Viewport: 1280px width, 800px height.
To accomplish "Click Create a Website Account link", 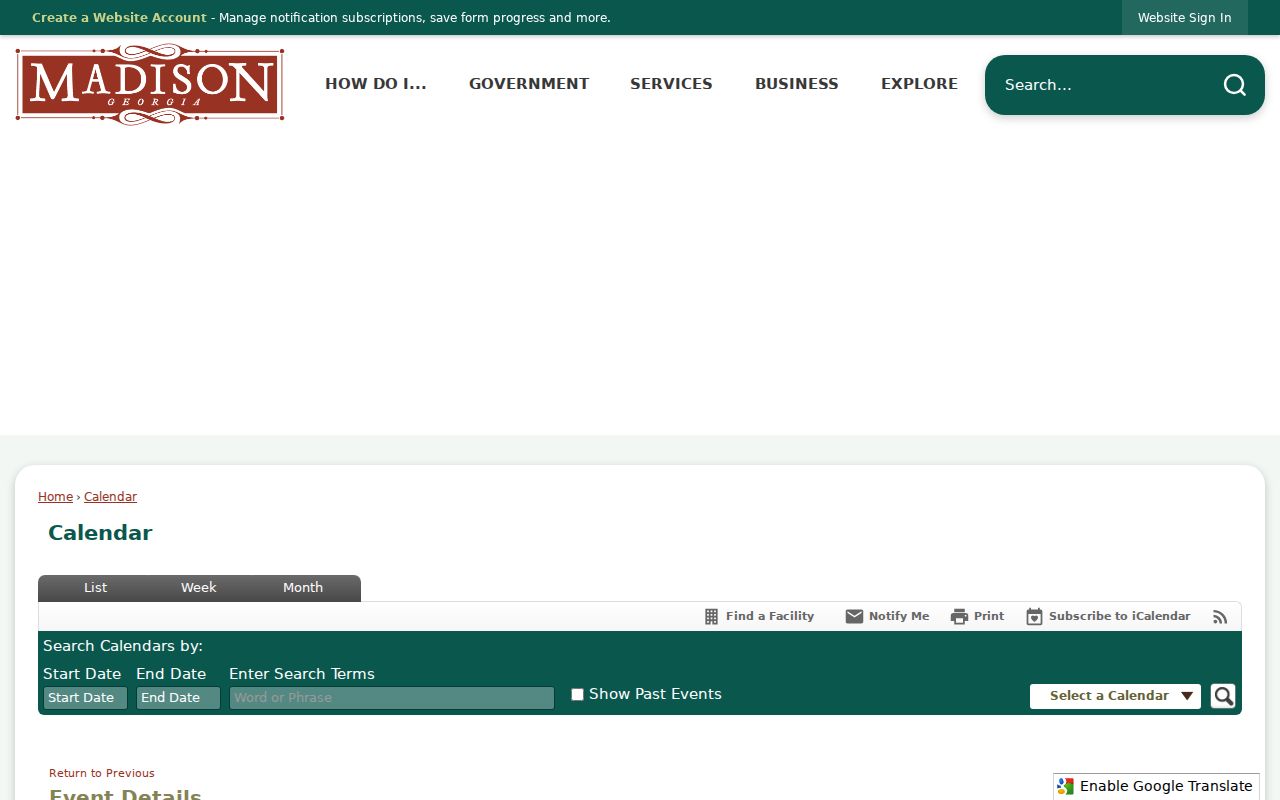I will (x=119, y=18).
